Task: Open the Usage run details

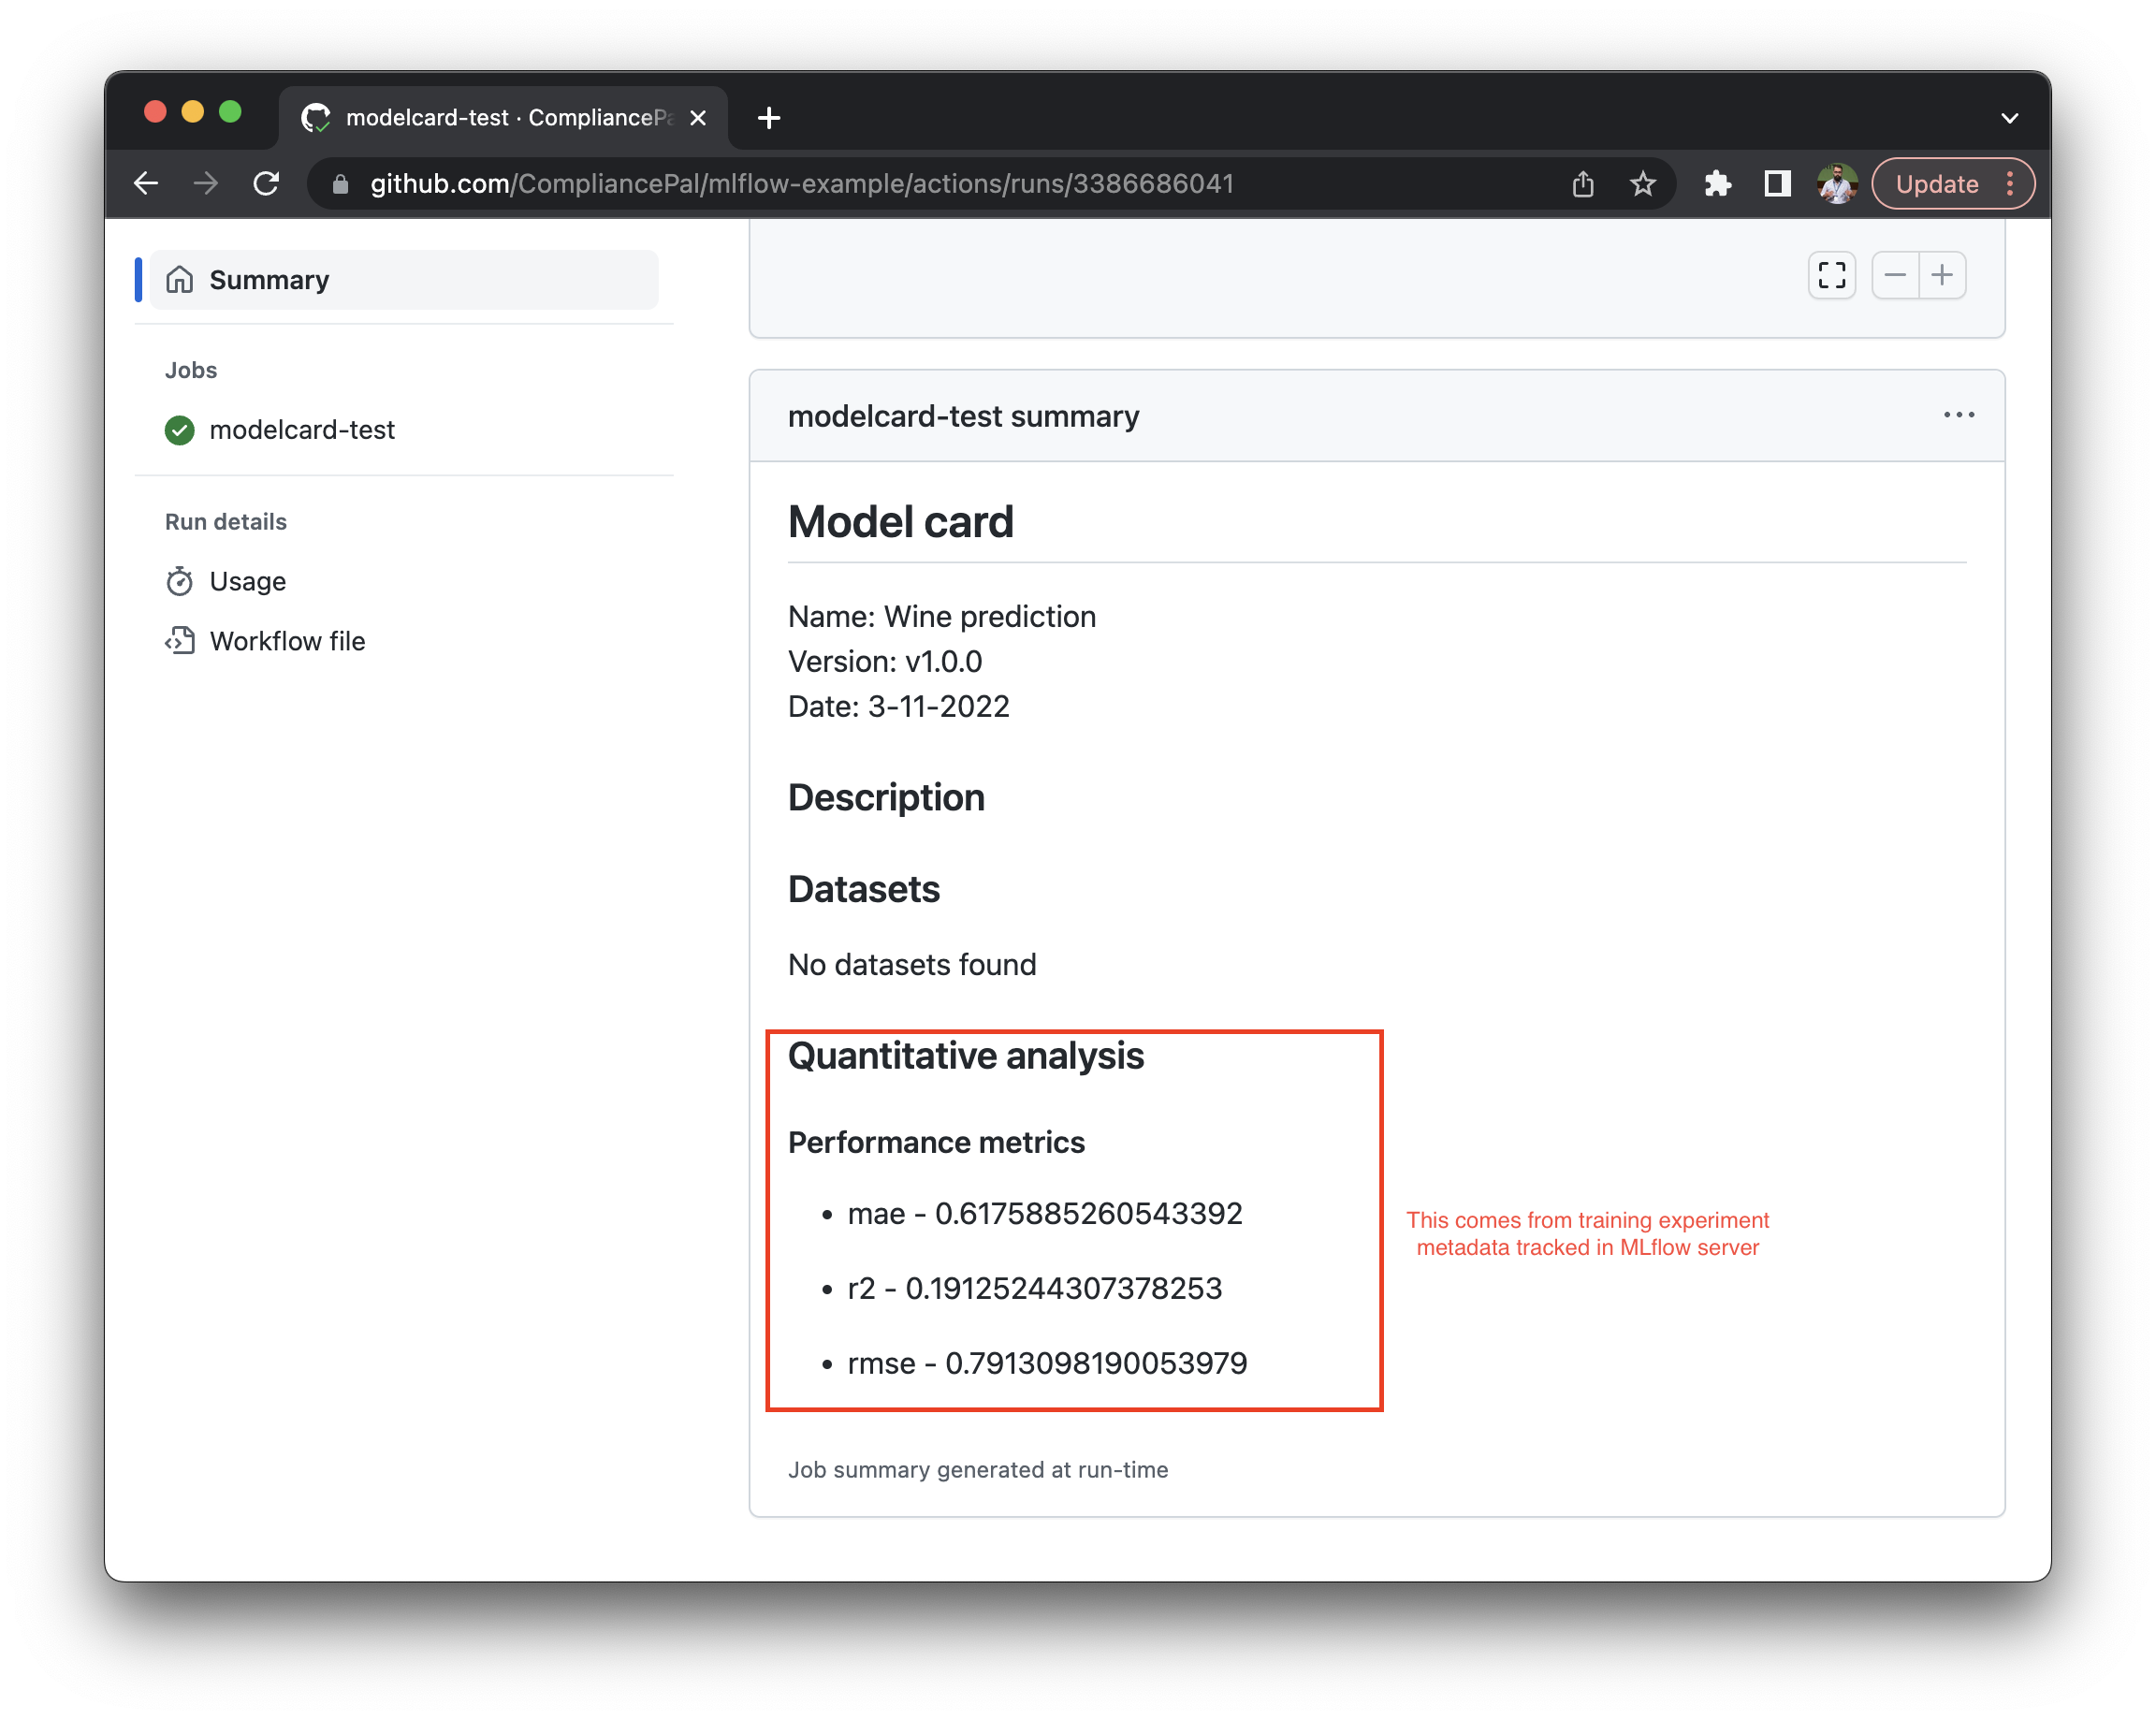Action: (x=247, y=581)
